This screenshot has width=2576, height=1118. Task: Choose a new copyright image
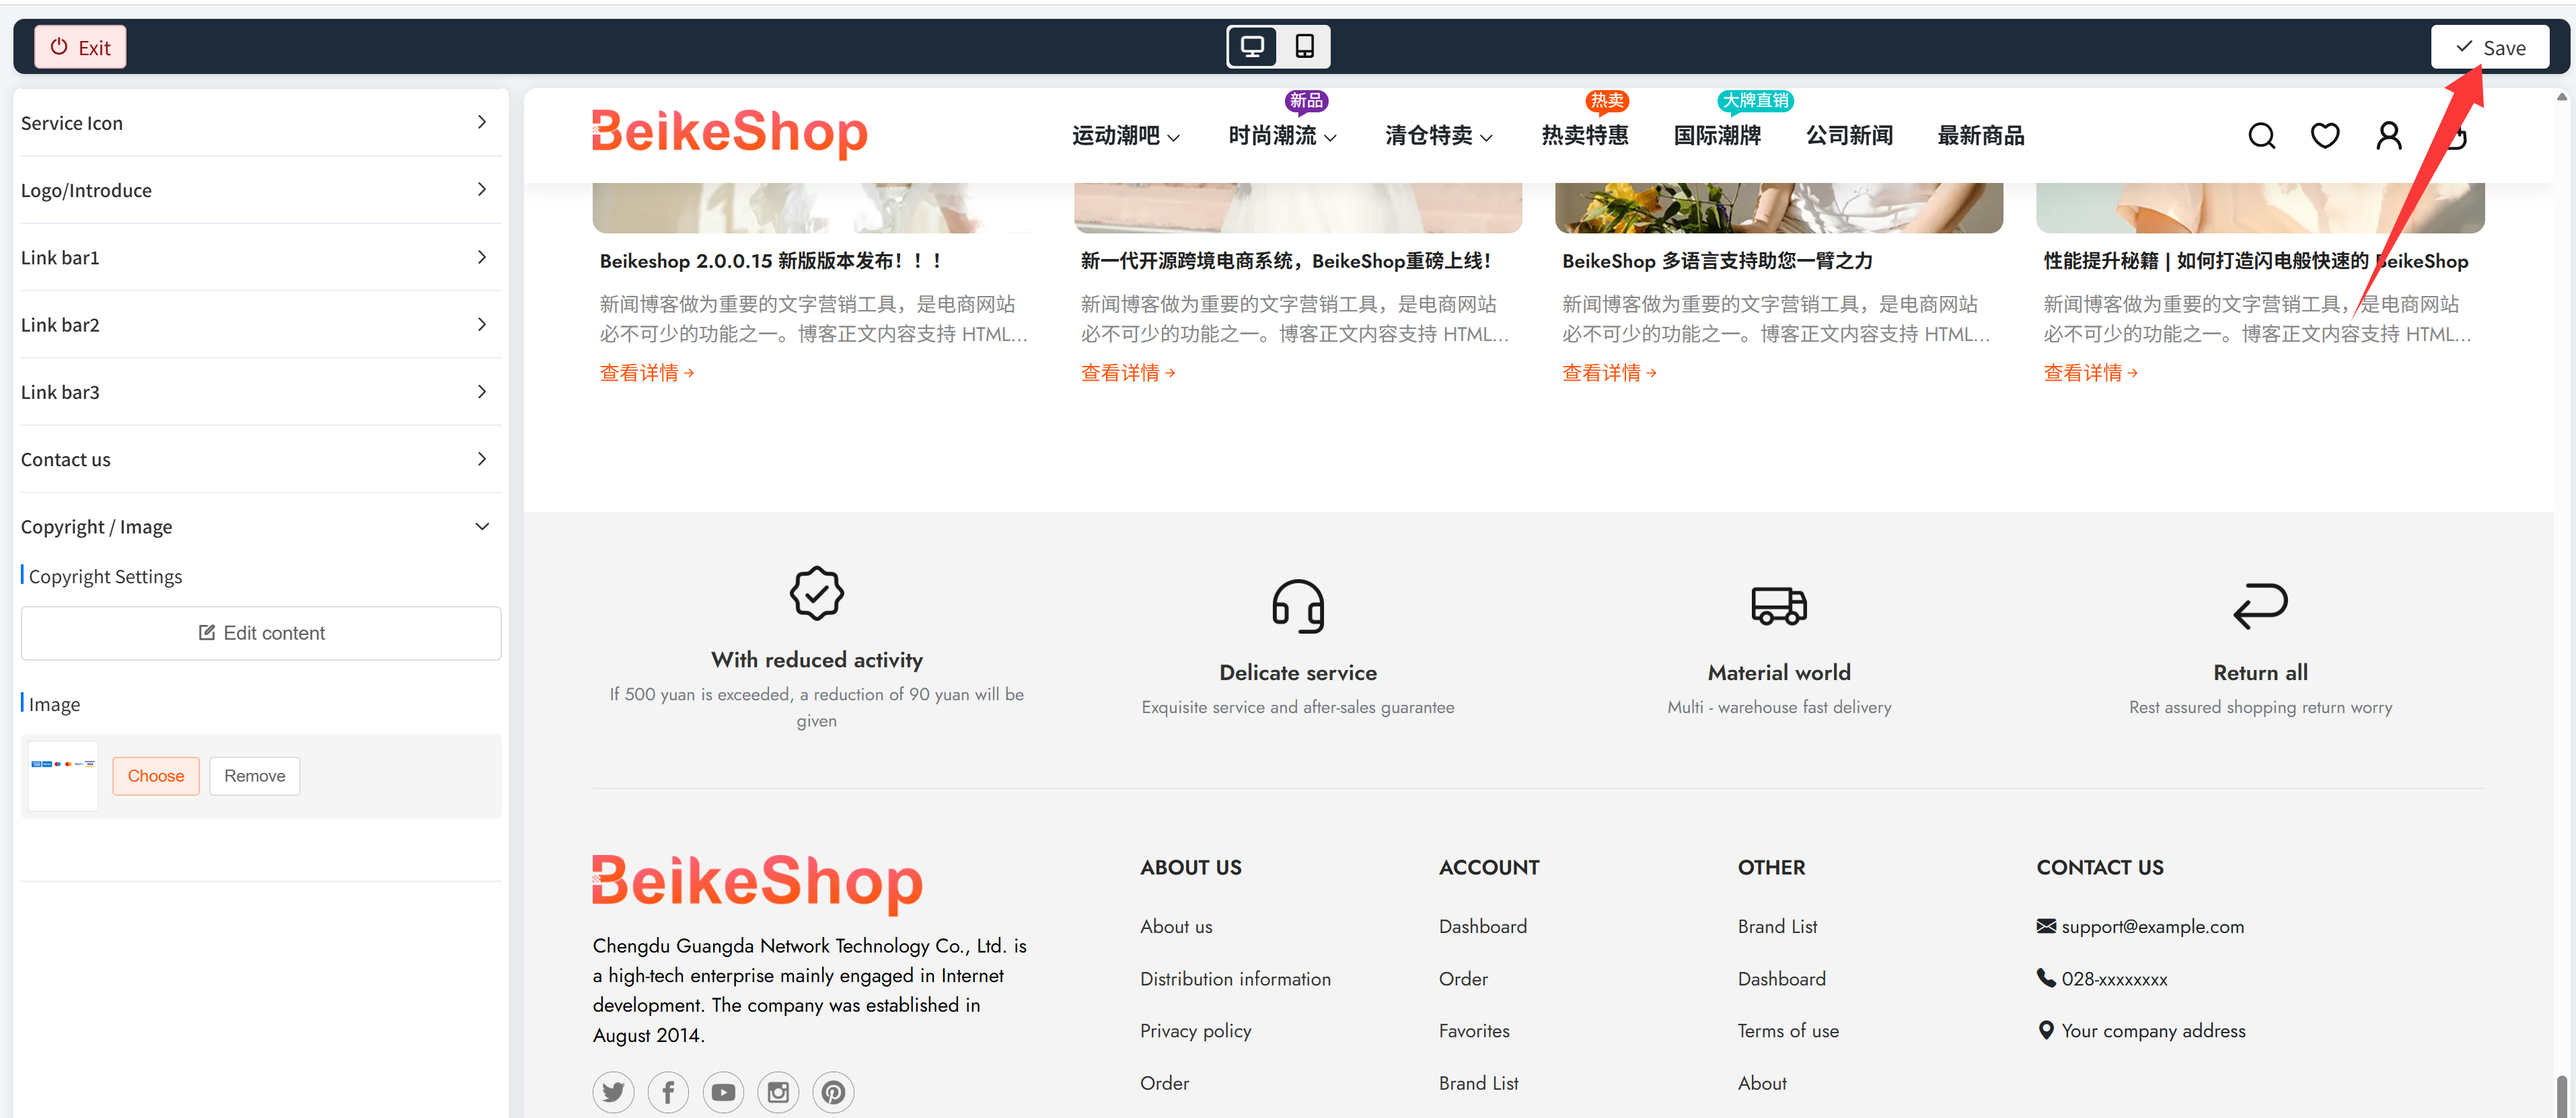click(155, 776)
